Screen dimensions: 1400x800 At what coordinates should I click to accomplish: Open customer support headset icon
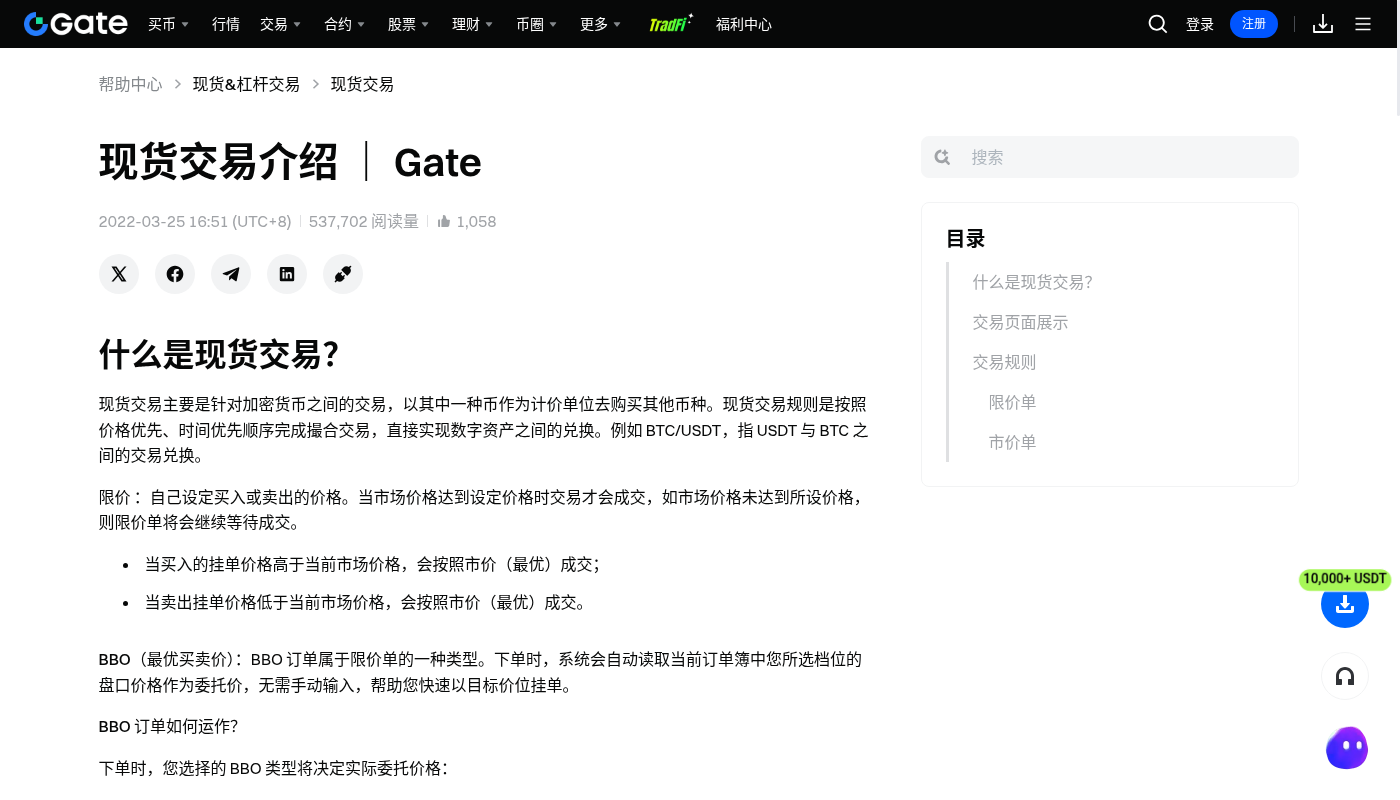click(x=1345, y=677)
